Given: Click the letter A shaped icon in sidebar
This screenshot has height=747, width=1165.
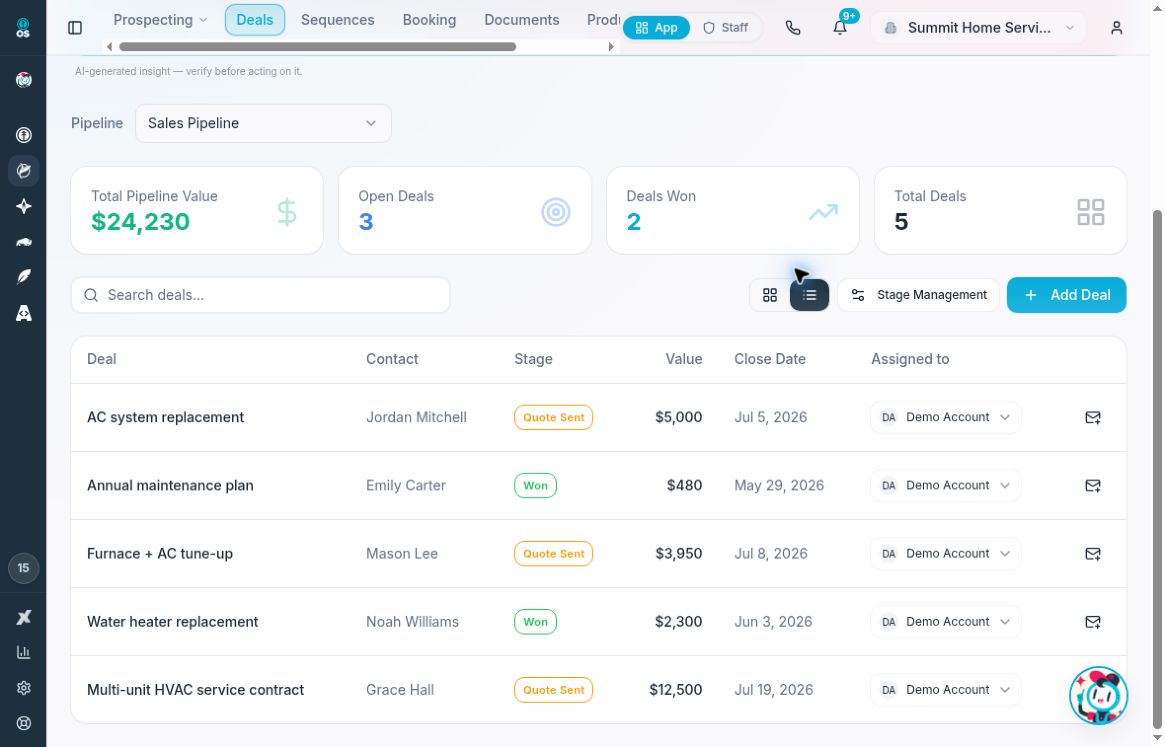Looking at the screenshot, I should click(24, 313).
